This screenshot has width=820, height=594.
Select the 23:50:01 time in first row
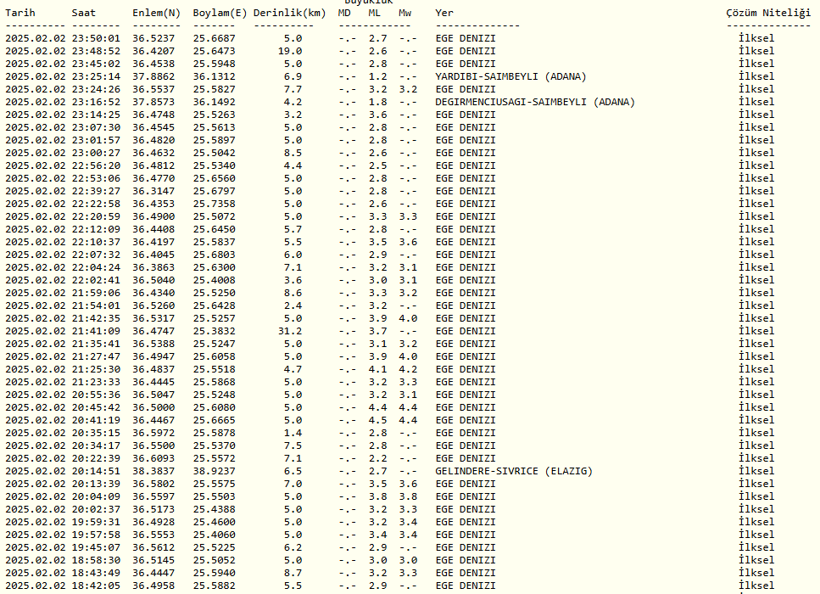click(96, 38)
